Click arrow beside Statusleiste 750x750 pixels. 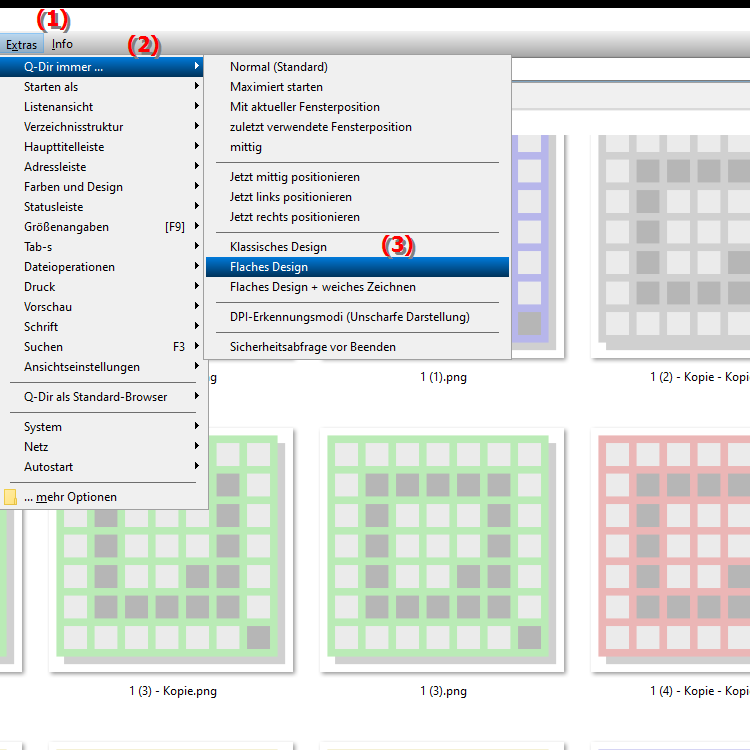coord(197,206)
